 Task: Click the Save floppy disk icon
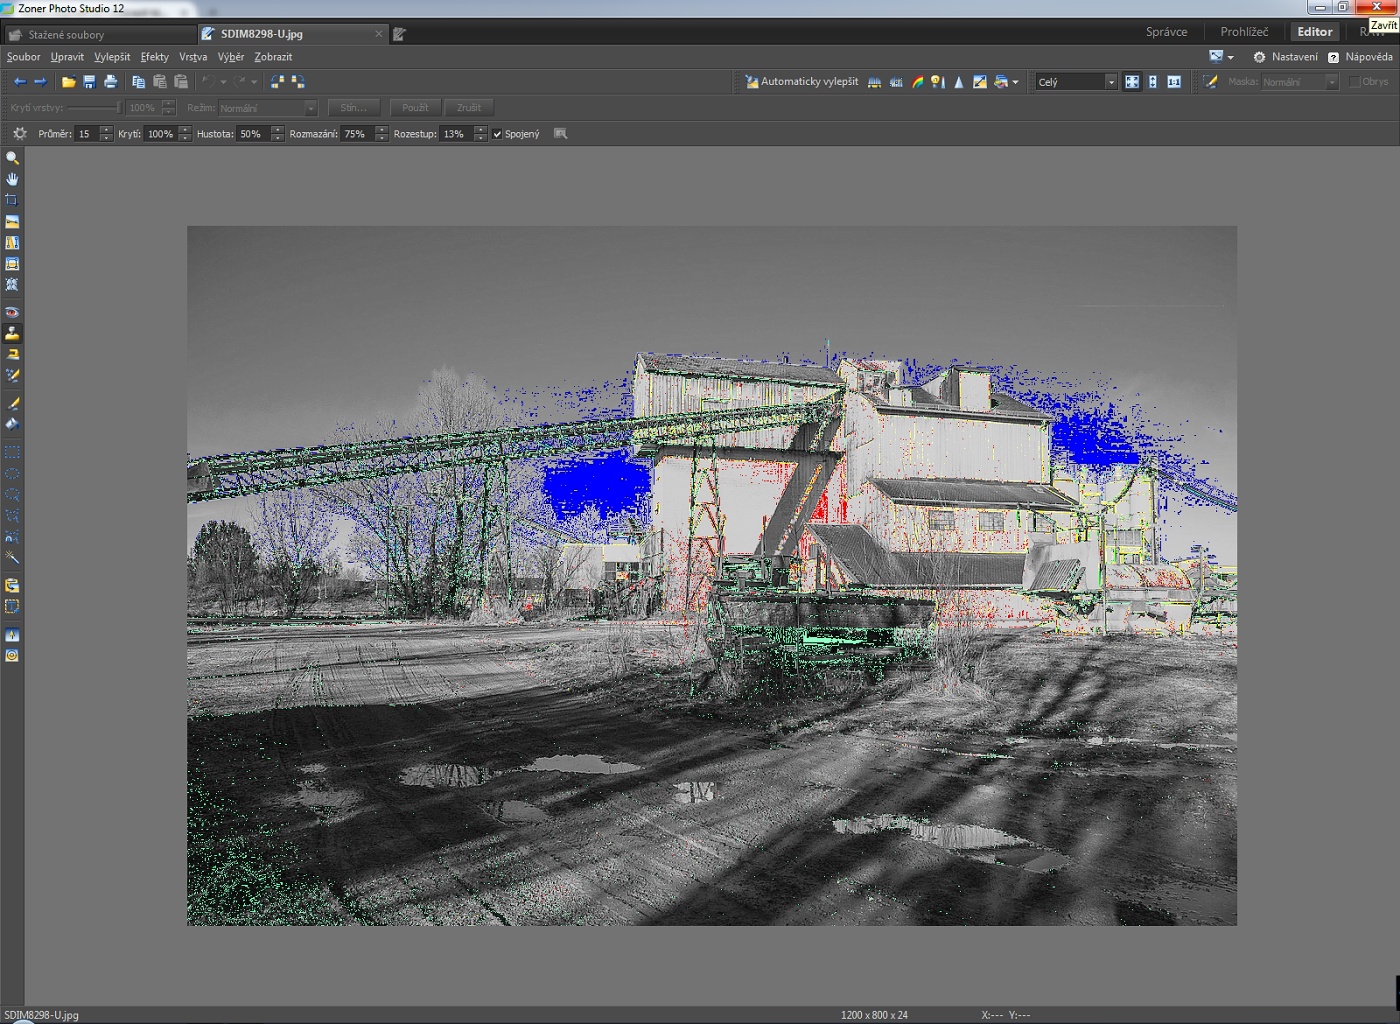[x=89, y=82]
